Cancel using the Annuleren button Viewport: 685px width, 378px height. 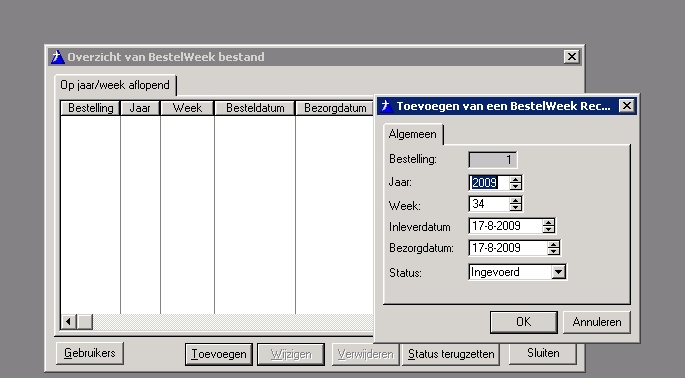pos(597,322)
